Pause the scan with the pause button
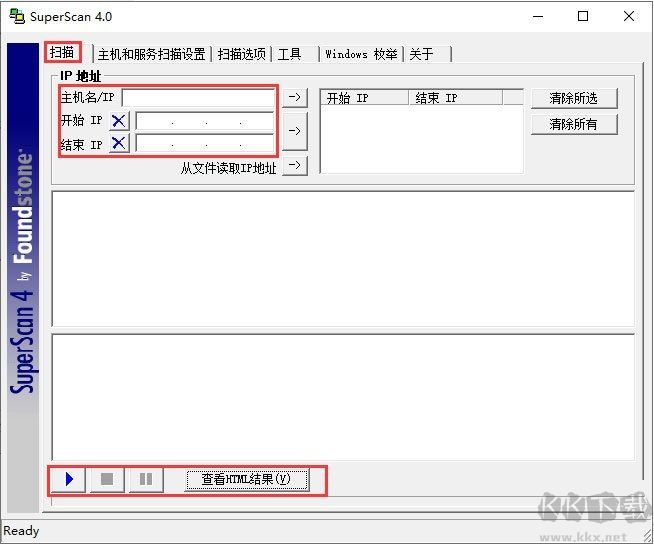Viewport: 654px width, 544px height. [146, 480]
